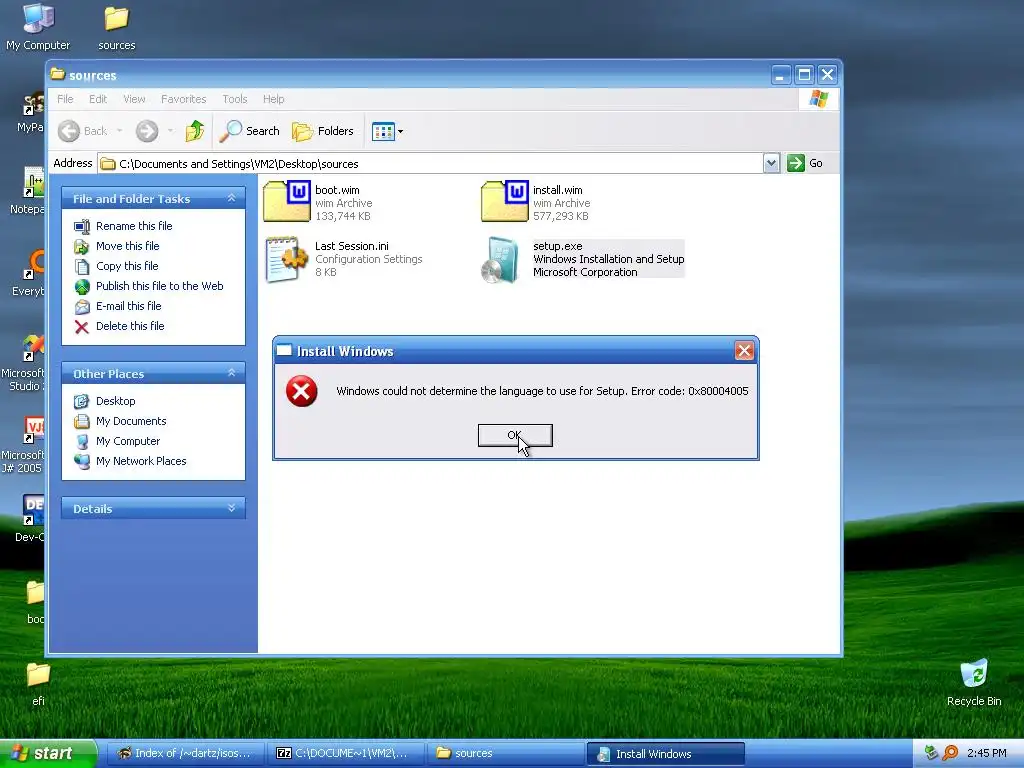This screenshot has width=1024, height=768.
Task: Click the Forward arrow toolbar button
Action: point(147,131)
